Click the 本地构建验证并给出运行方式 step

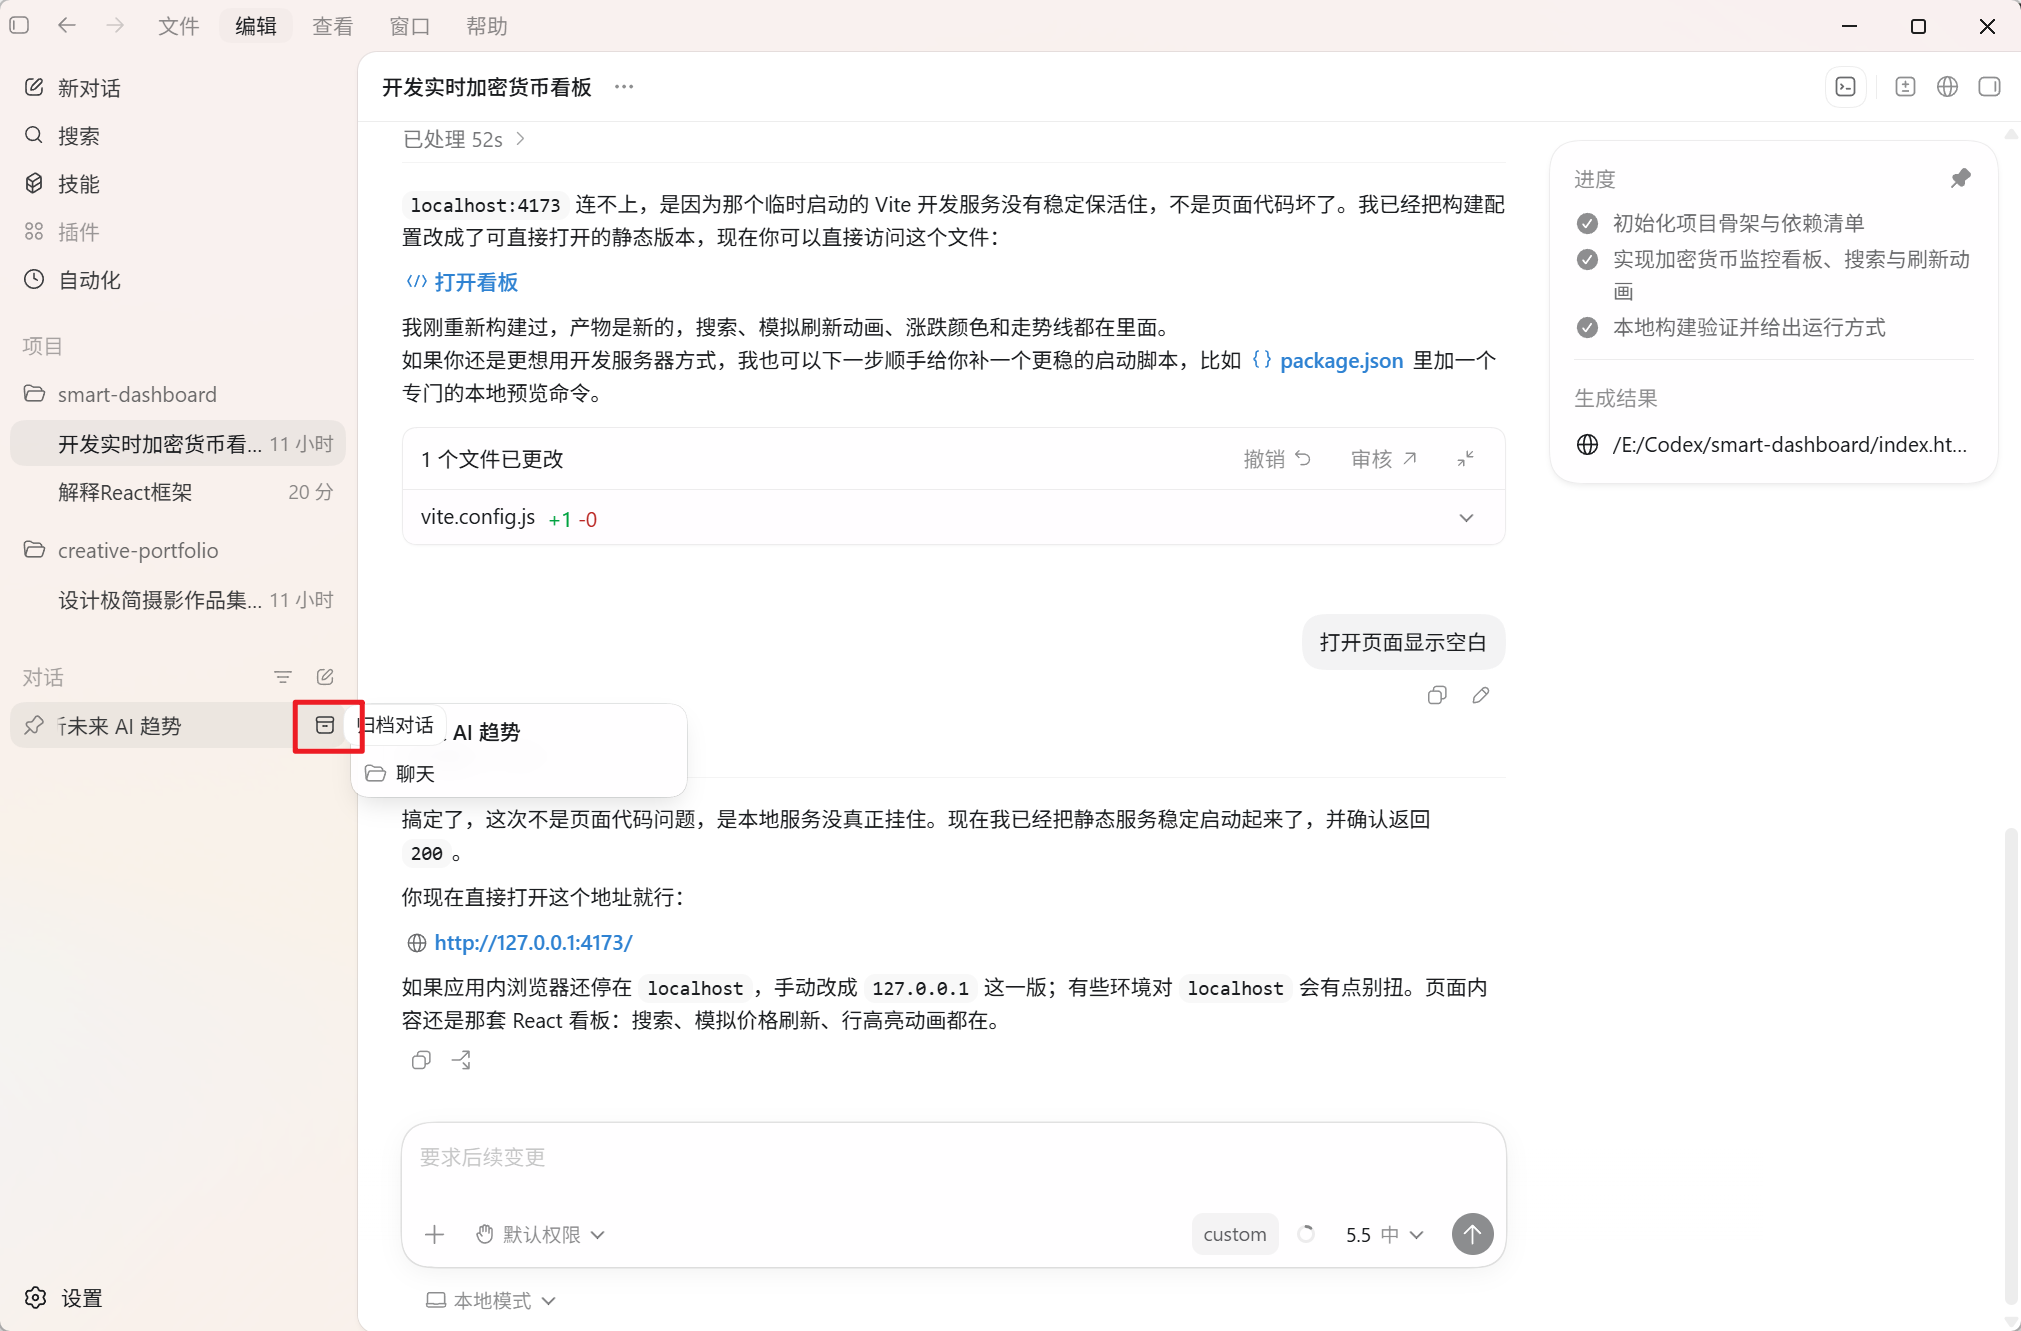coord(1749,327)
